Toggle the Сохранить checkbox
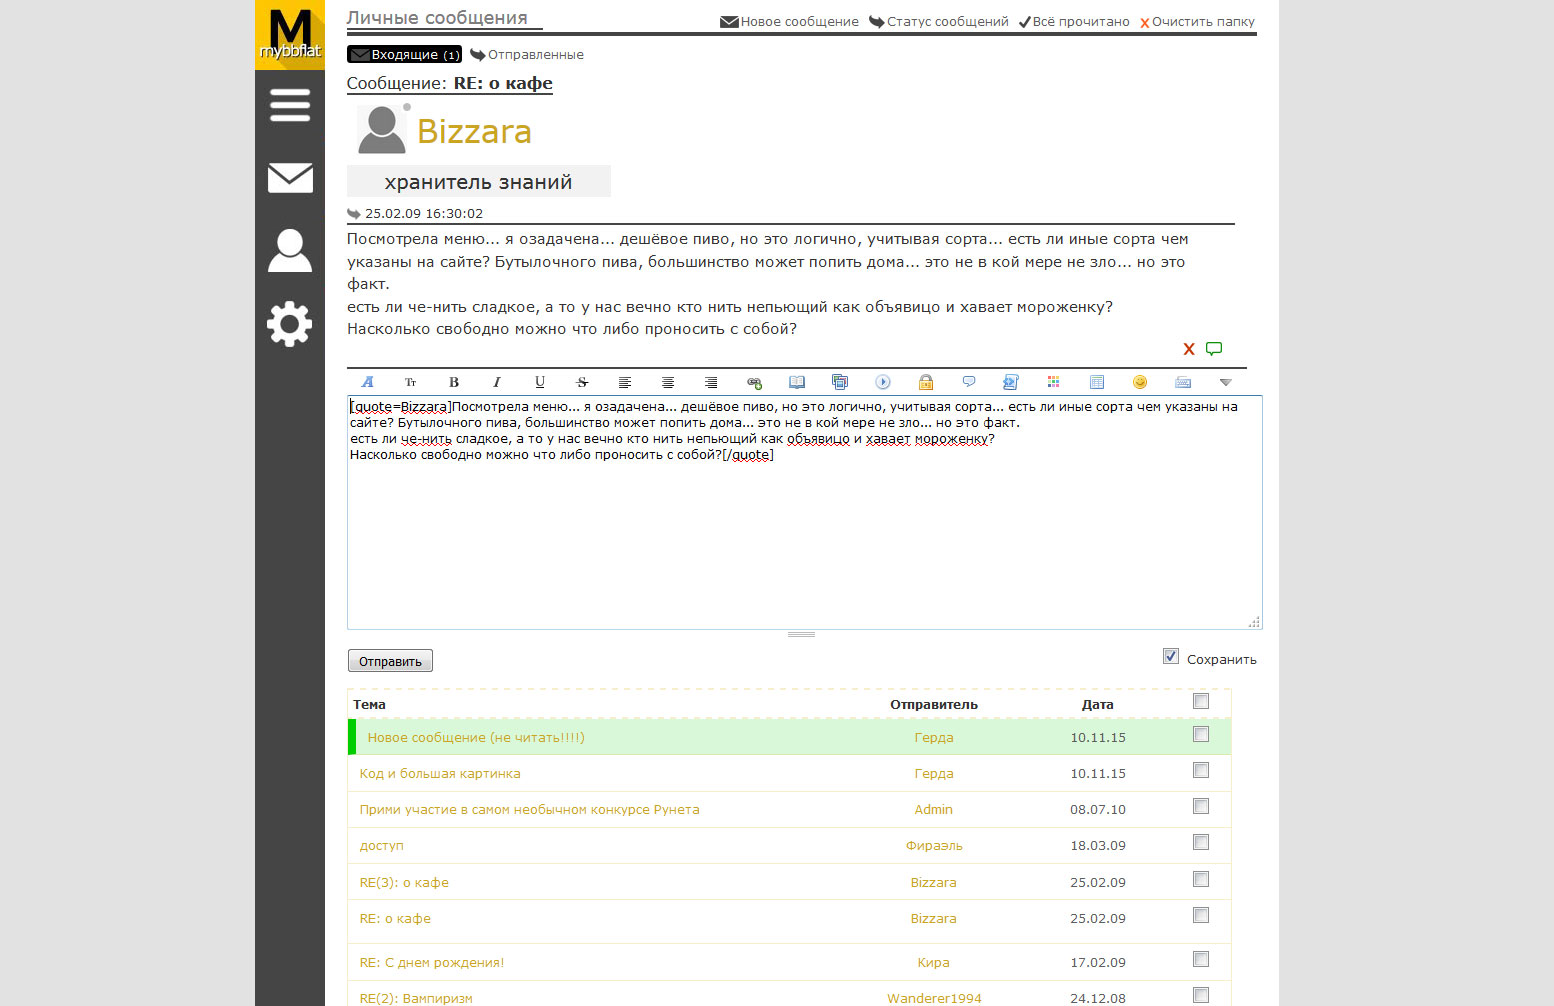 click(1171, 657)
